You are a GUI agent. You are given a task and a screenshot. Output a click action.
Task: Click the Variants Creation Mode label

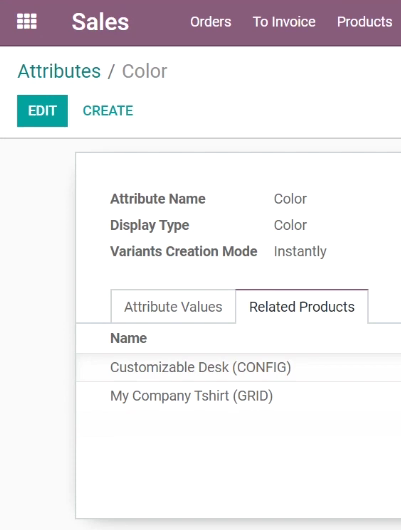184,251
